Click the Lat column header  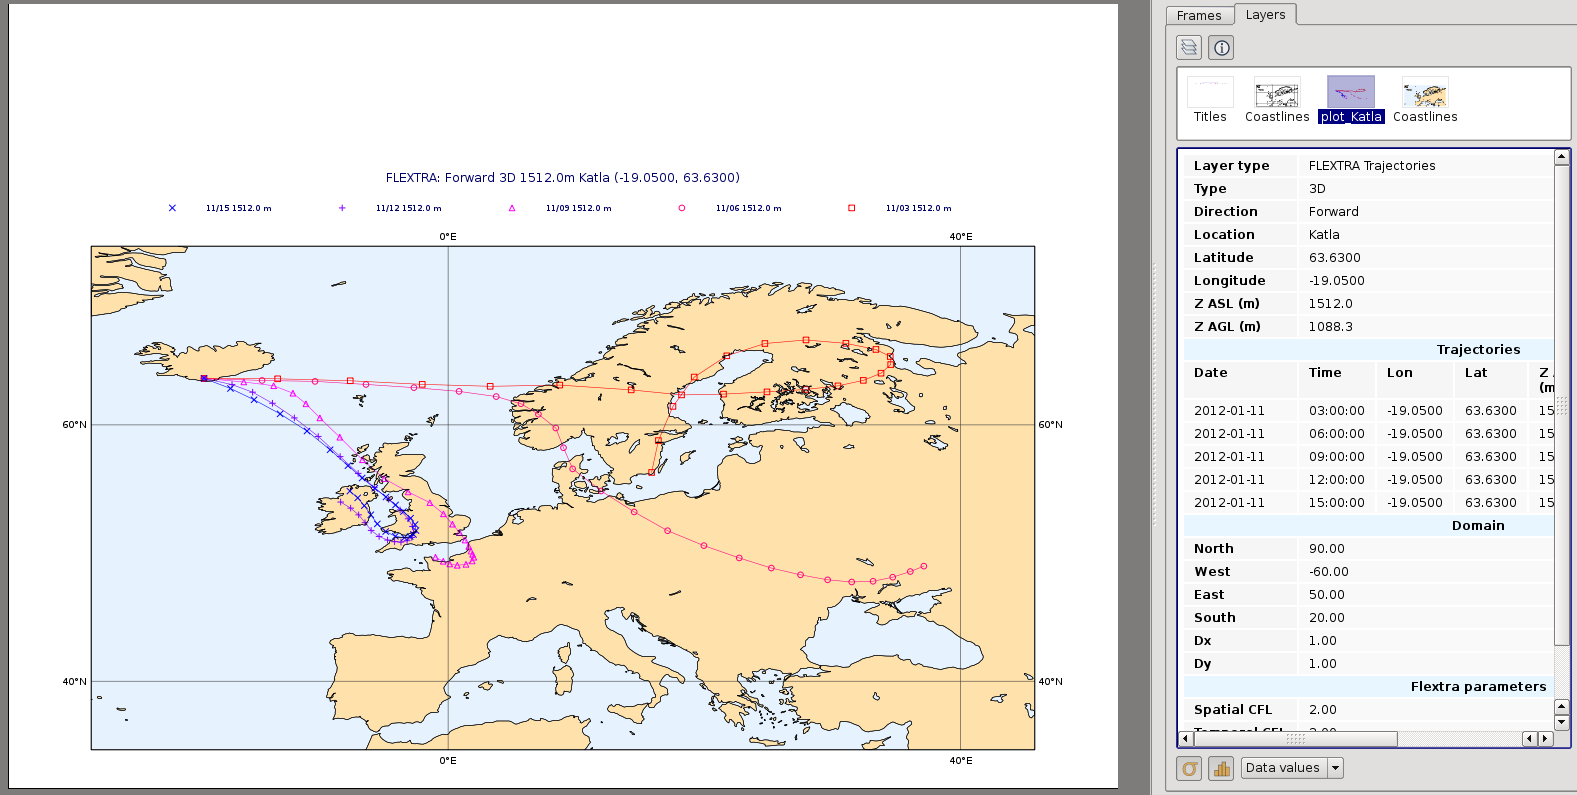coord(1476,373)
